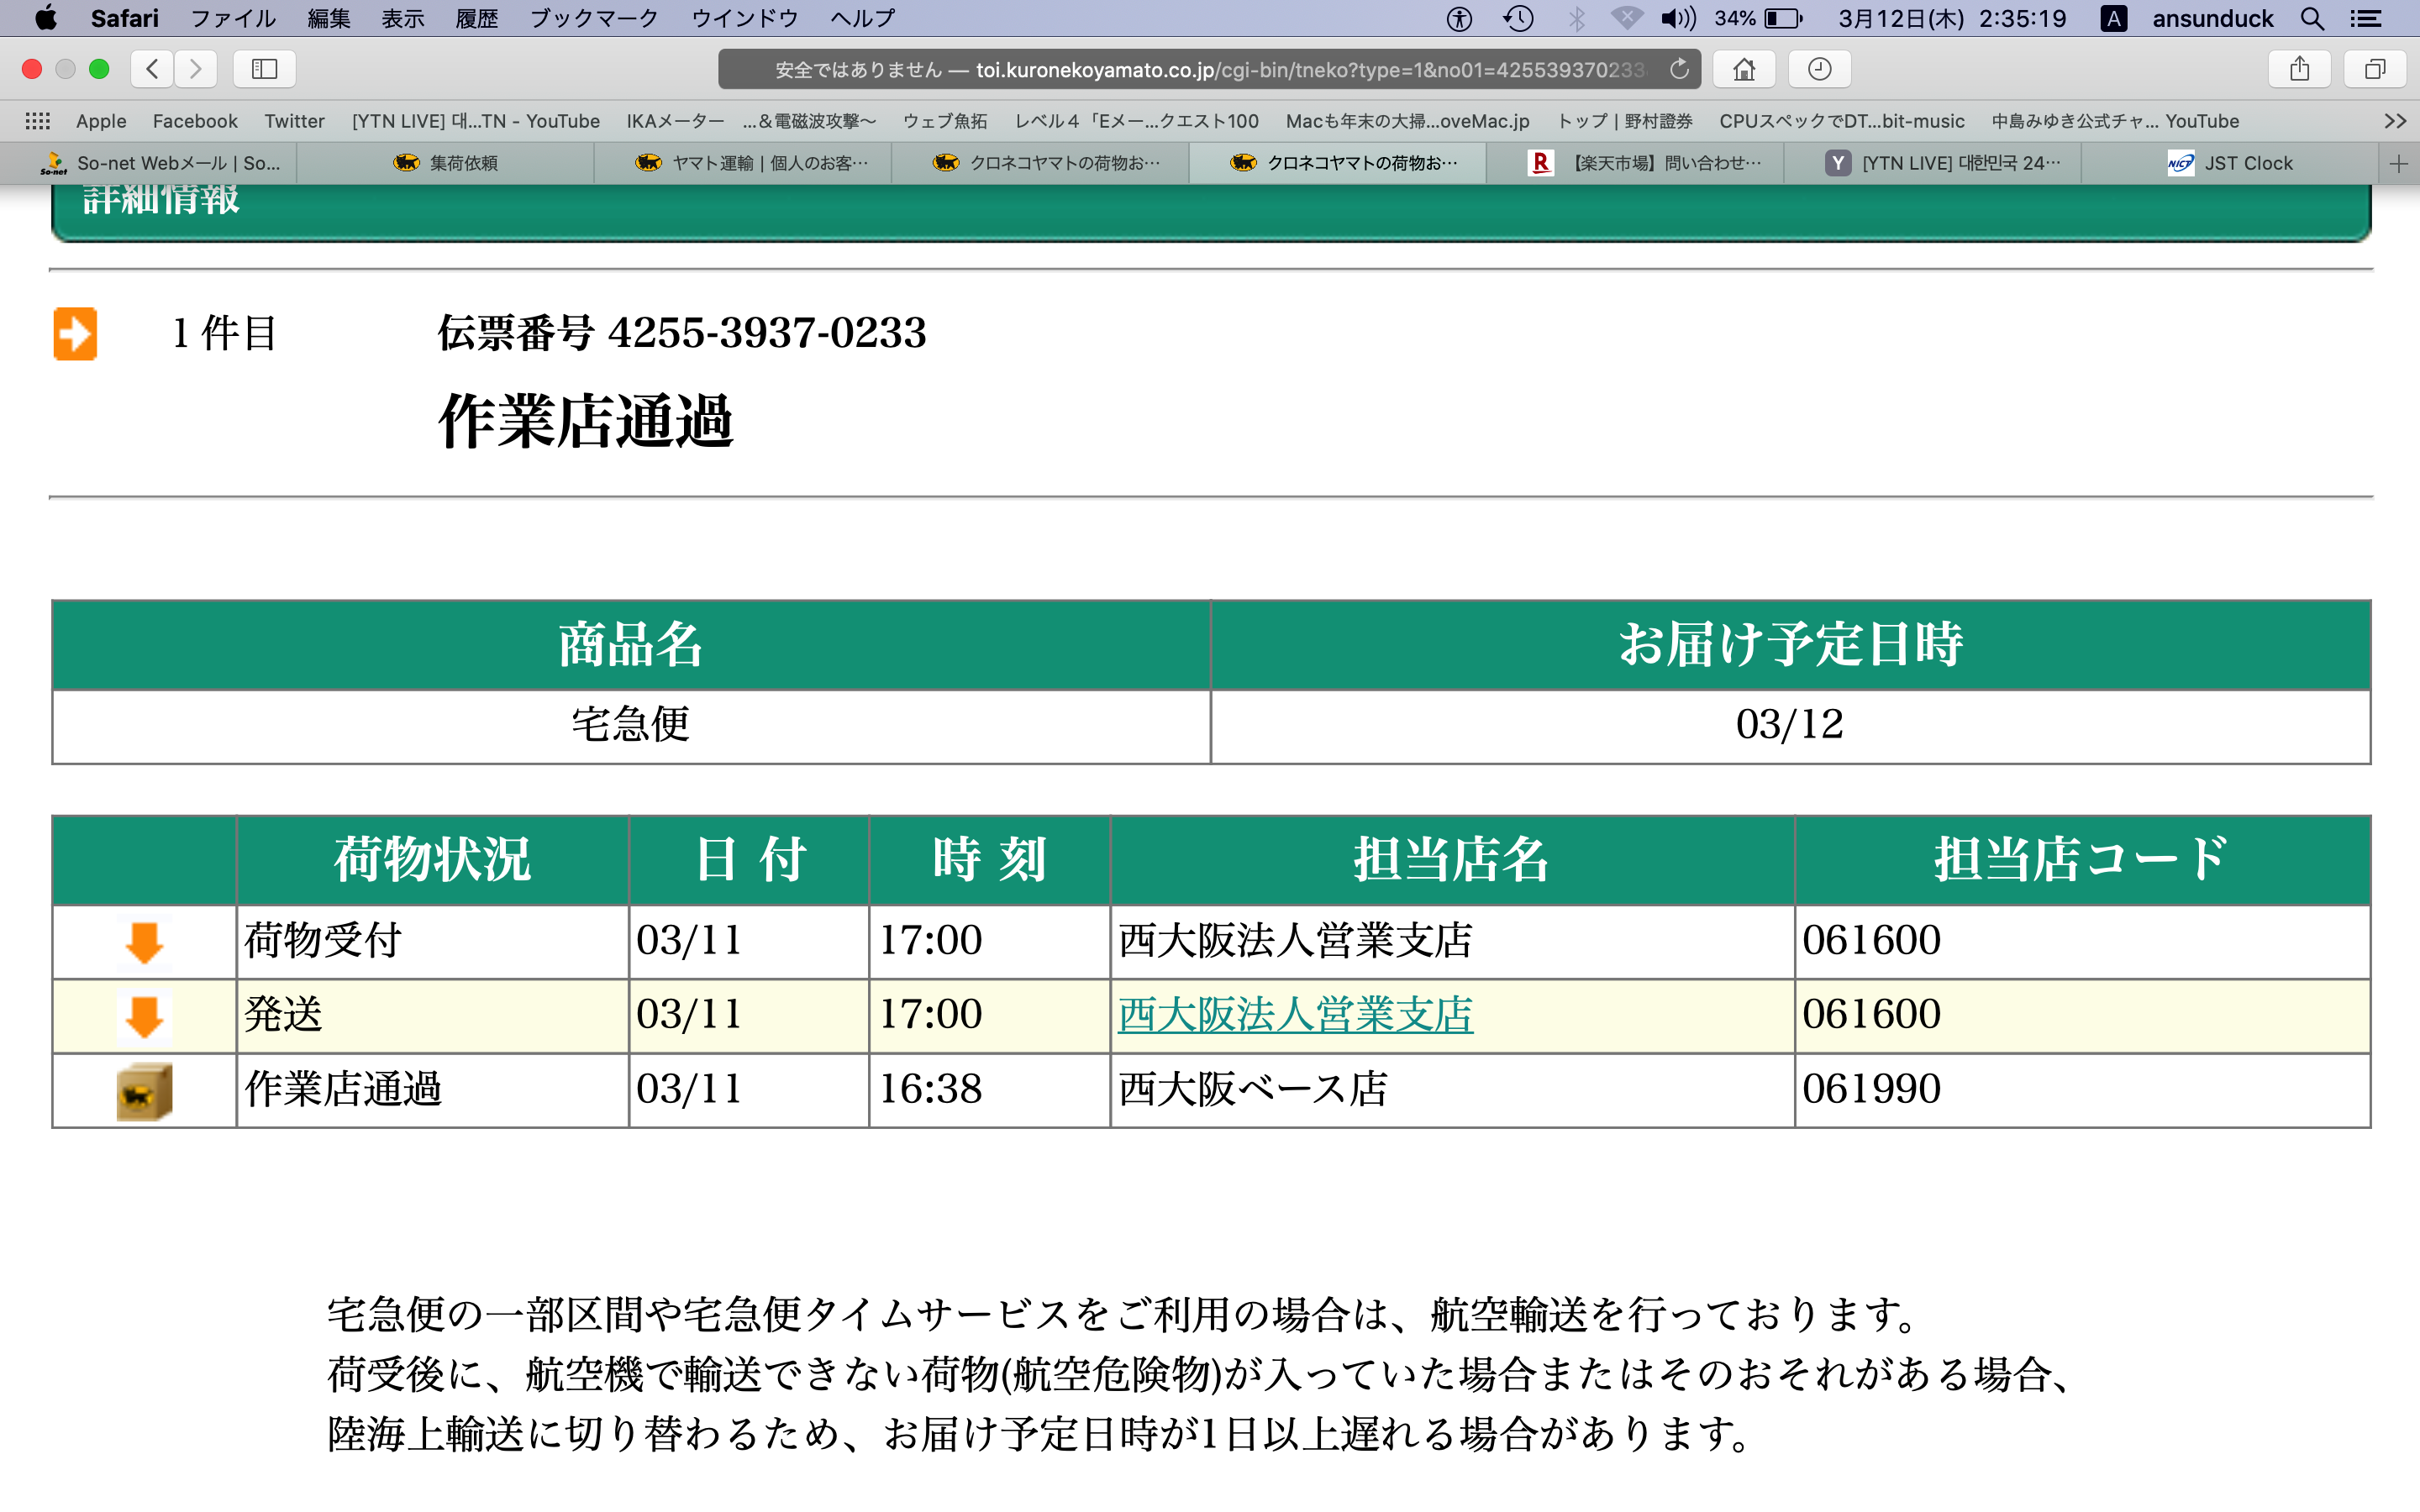Click the orange down arrow in 荷物受付 row
The width and height of the screenshot is (2420, 1512).
[144, 942]
